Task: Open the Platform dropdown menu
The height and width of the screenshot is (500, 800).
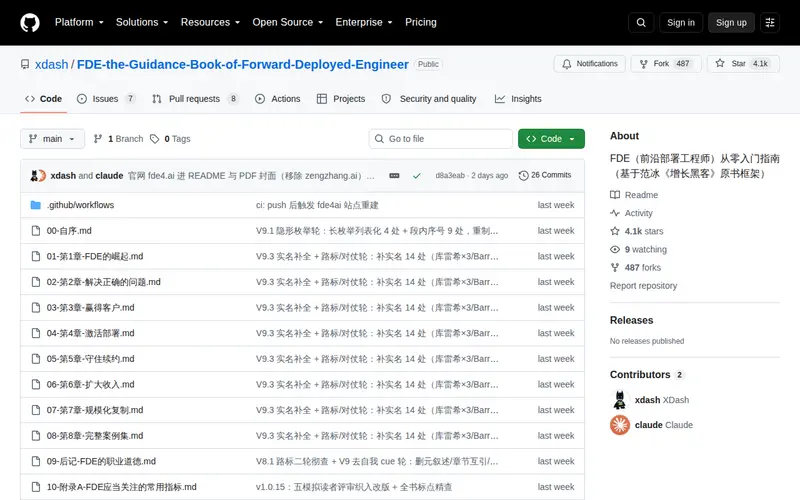Action: [x=79, y=22]
